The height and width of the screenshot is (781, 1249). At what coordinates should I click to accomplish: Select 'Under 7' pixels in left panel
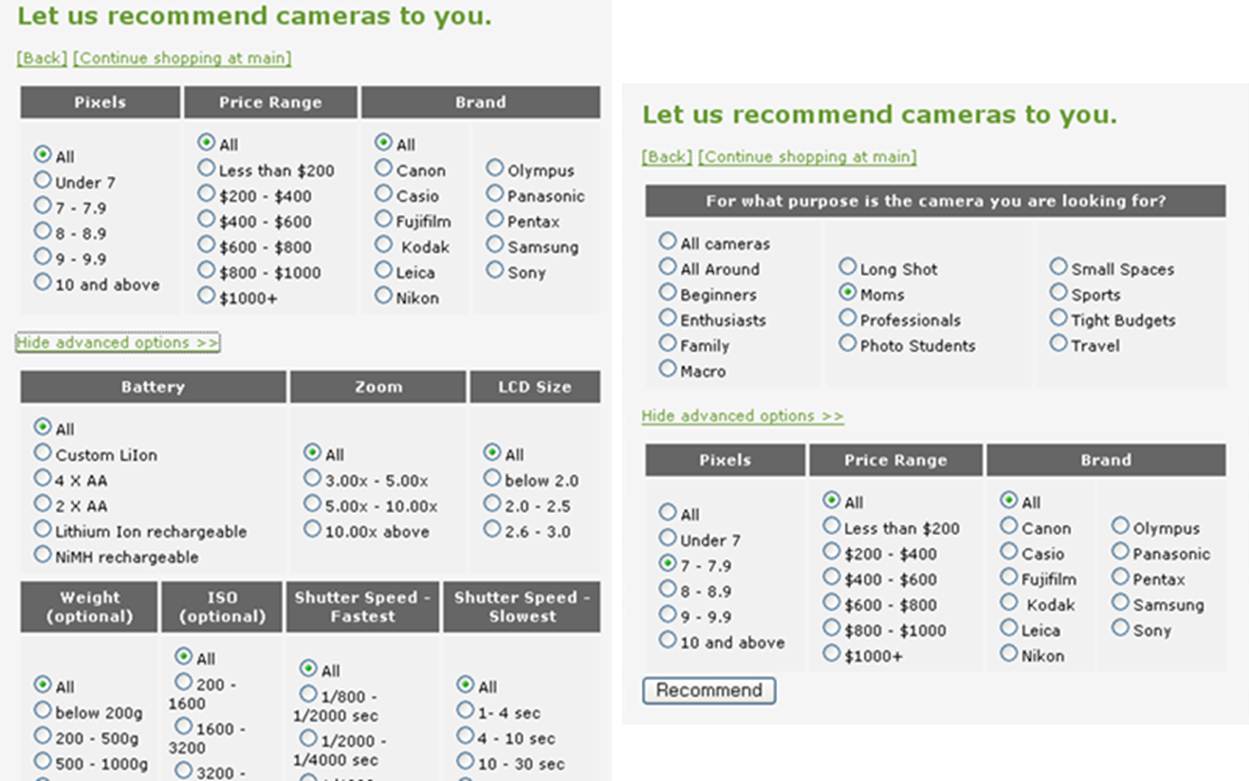42,180
